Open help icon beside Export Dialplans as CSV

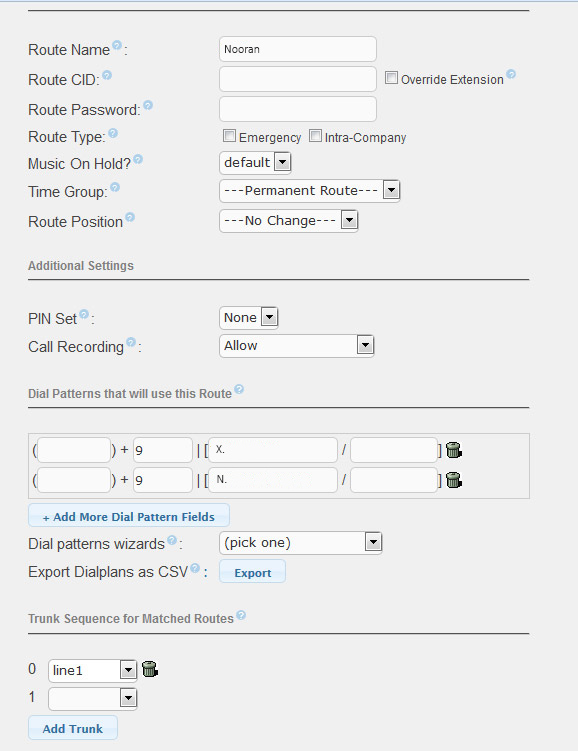(195, 568)
